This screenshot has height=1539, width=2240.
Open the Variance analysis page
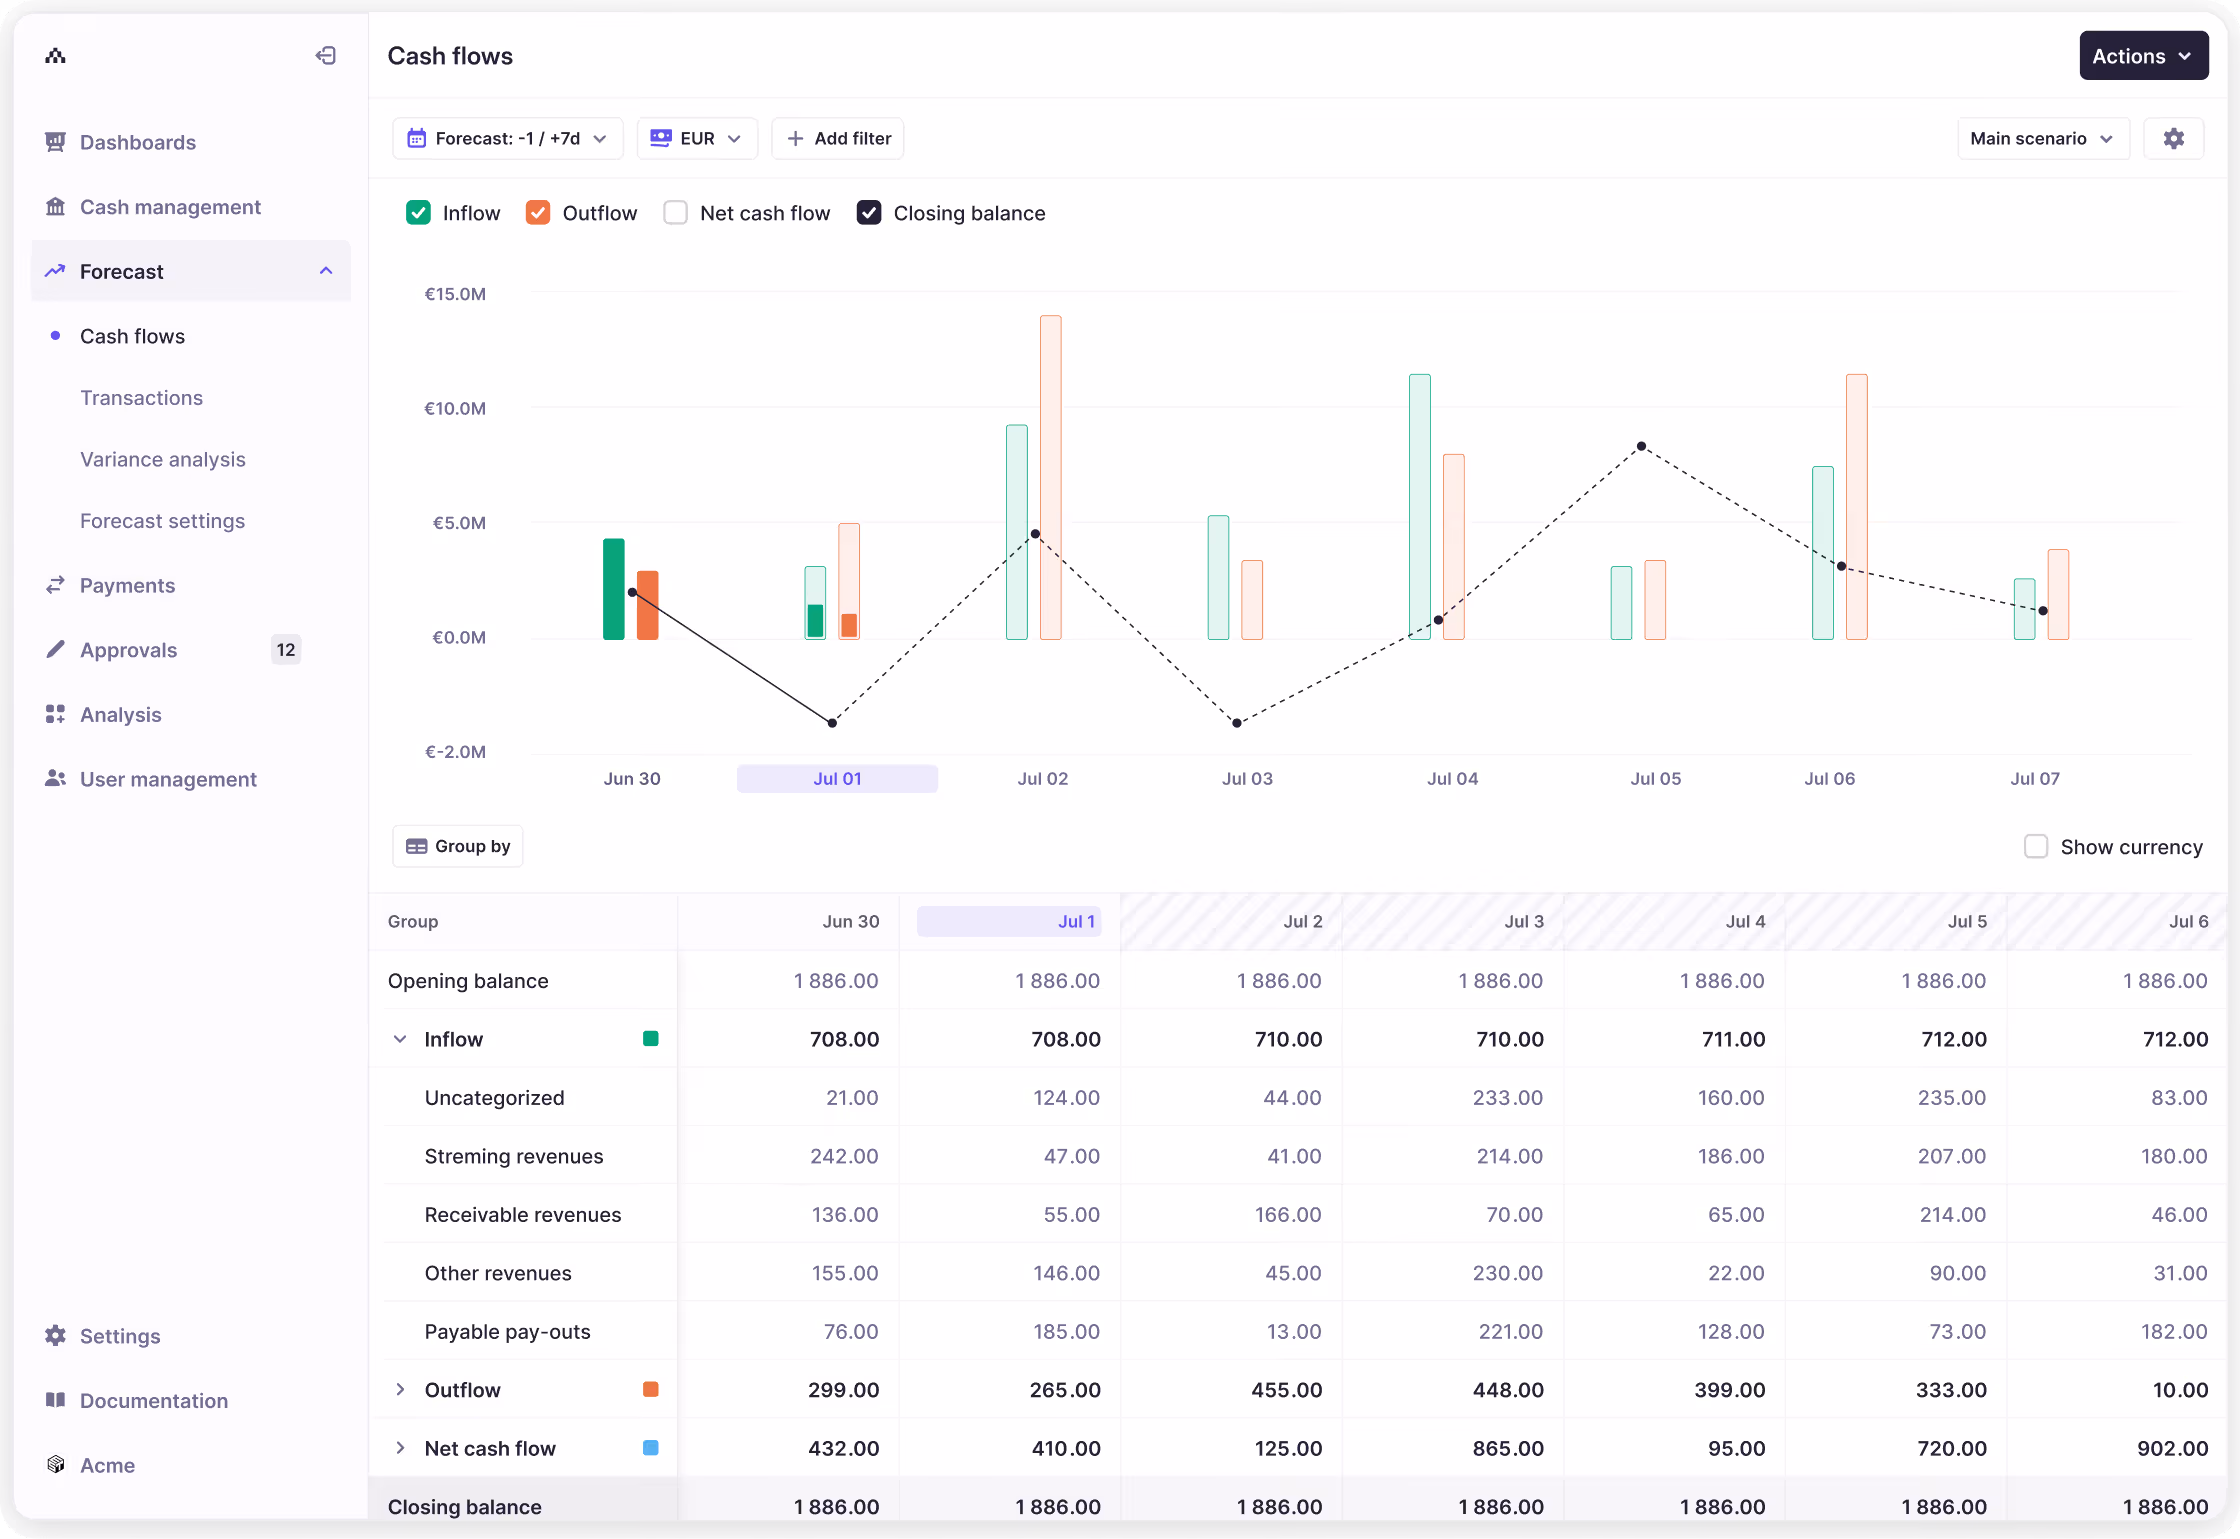tap(163, 459)
